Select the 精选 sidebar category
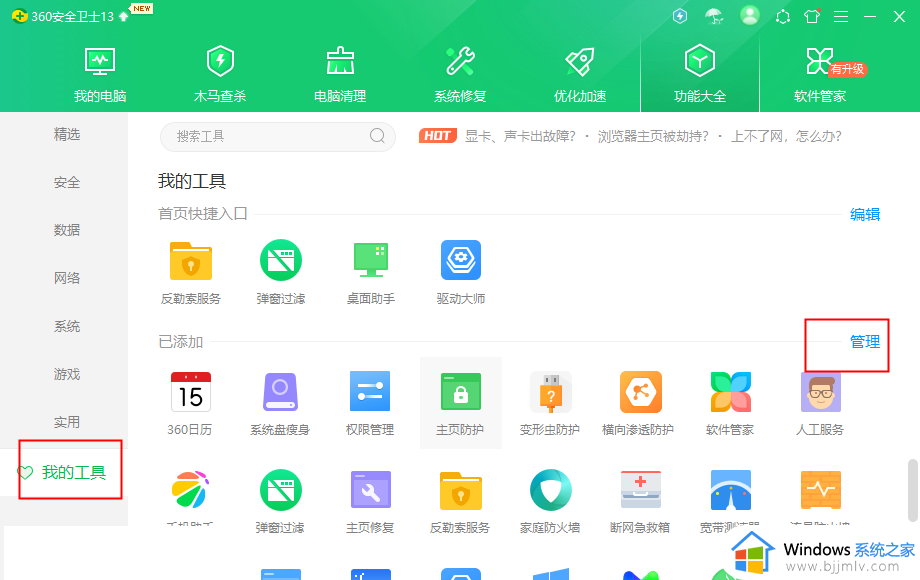The image size is (920, 580). pos(66,134)
